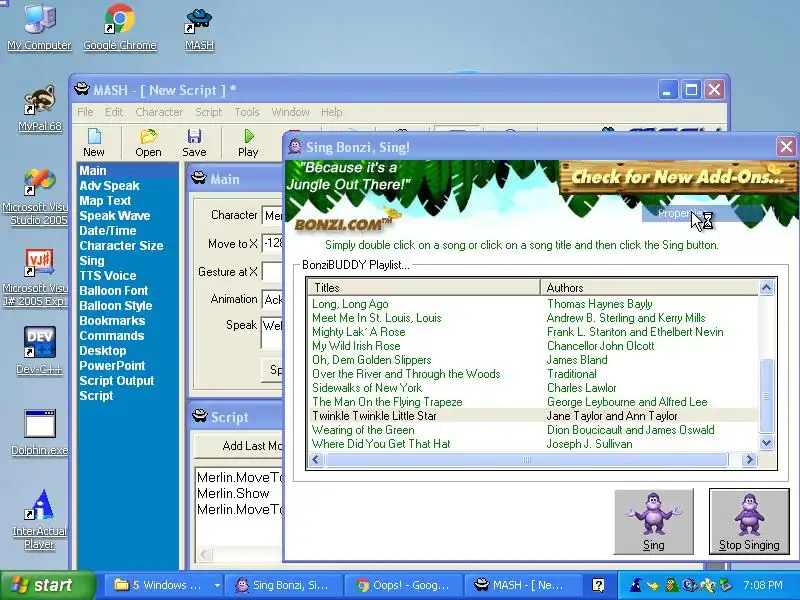Viewport: 800px width, 600px height.
Task: Click Check for New Add-Ons banner
Action: pos(678,177)
